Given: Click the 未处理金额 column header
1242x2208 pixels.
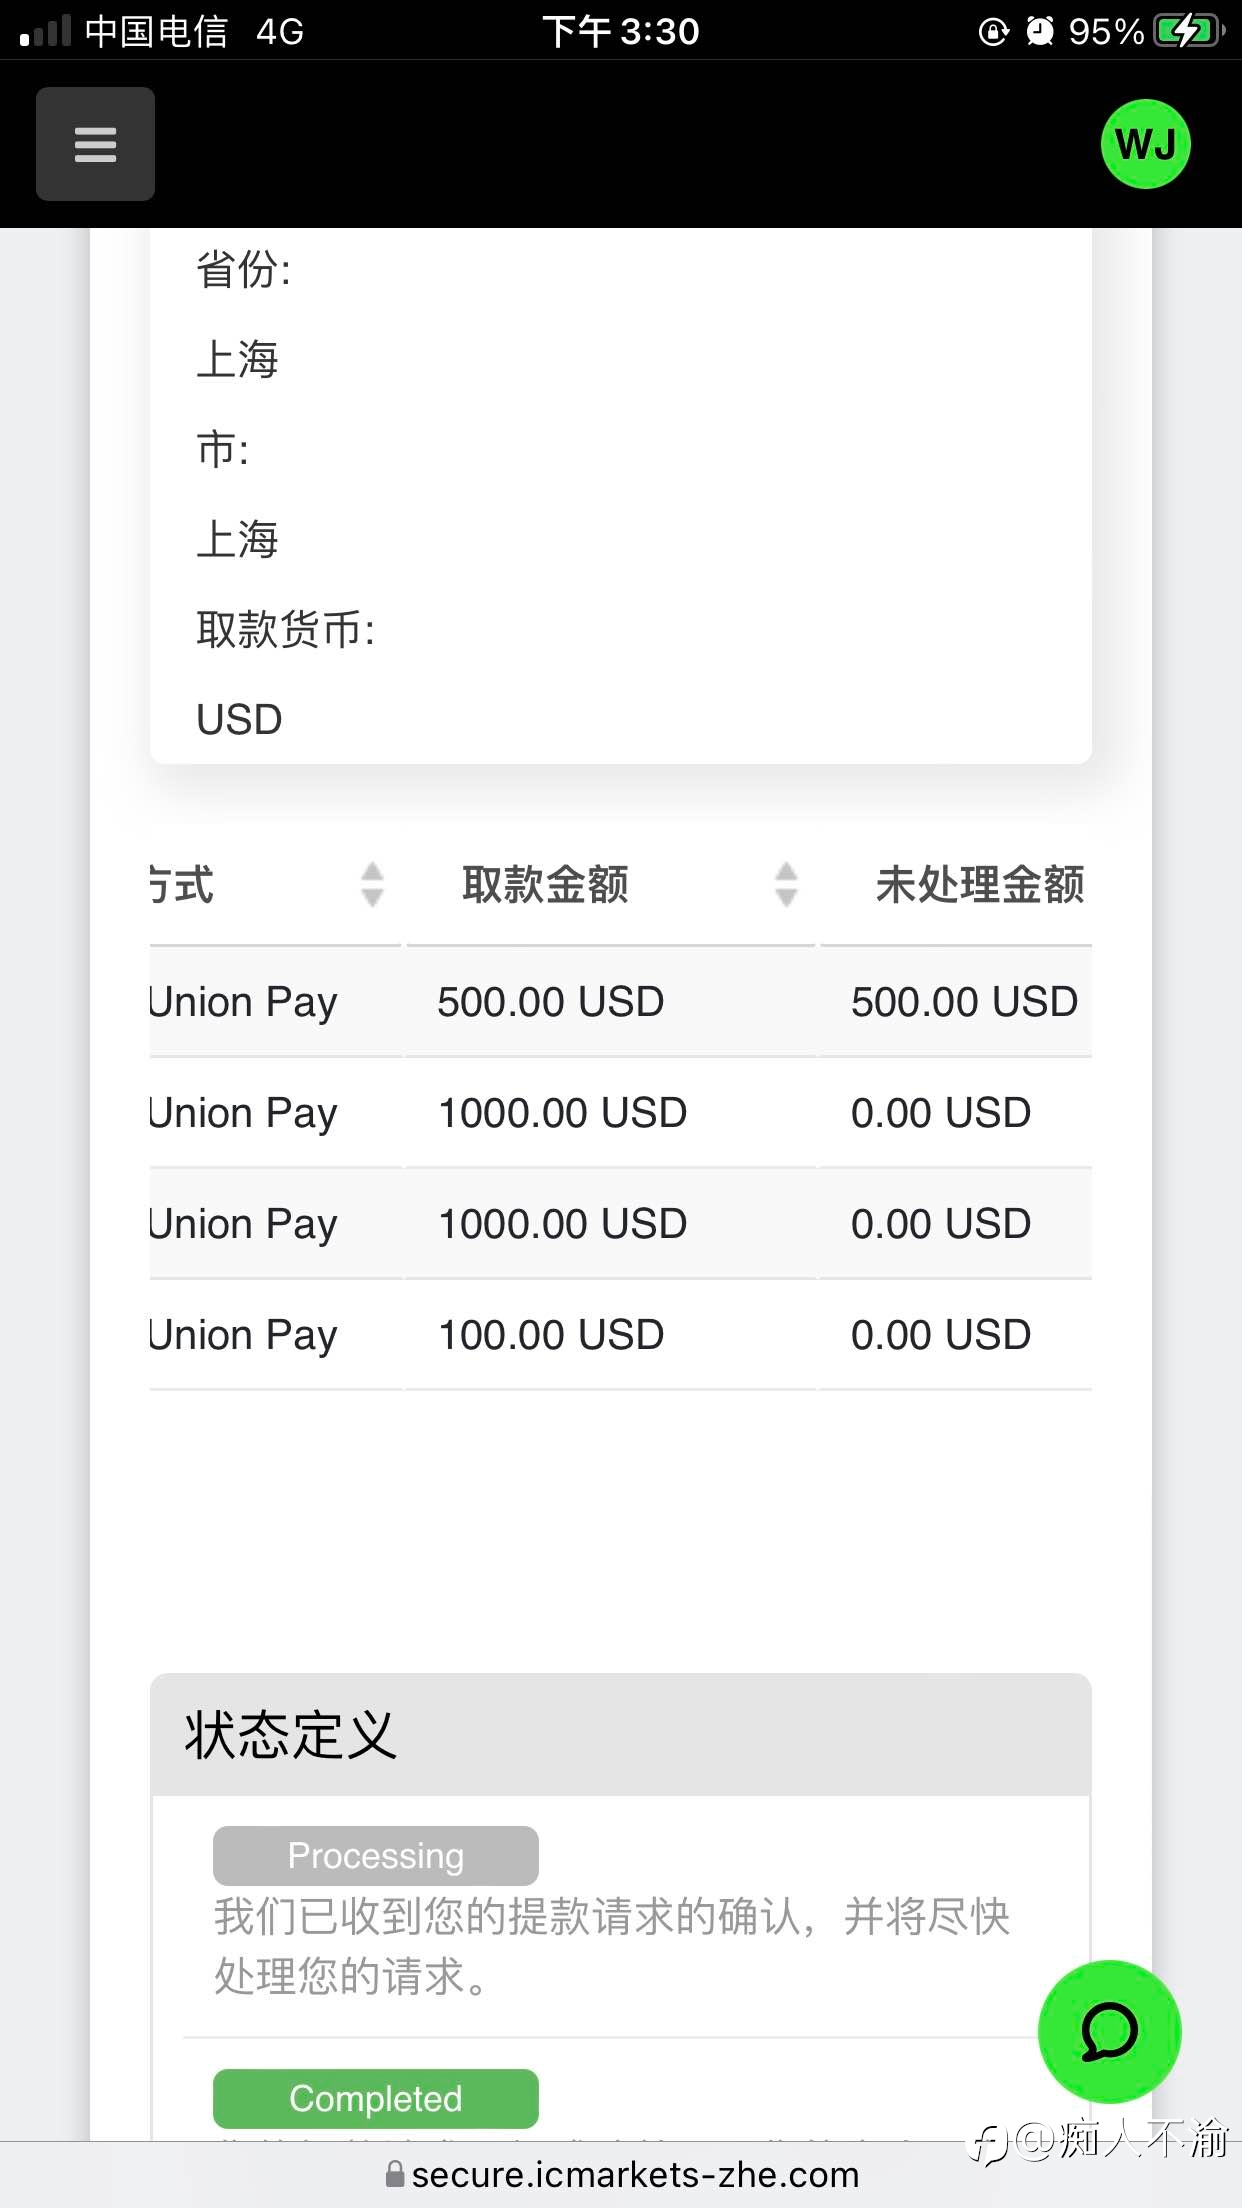Looking at the screenshot, I should click(980, 884).
